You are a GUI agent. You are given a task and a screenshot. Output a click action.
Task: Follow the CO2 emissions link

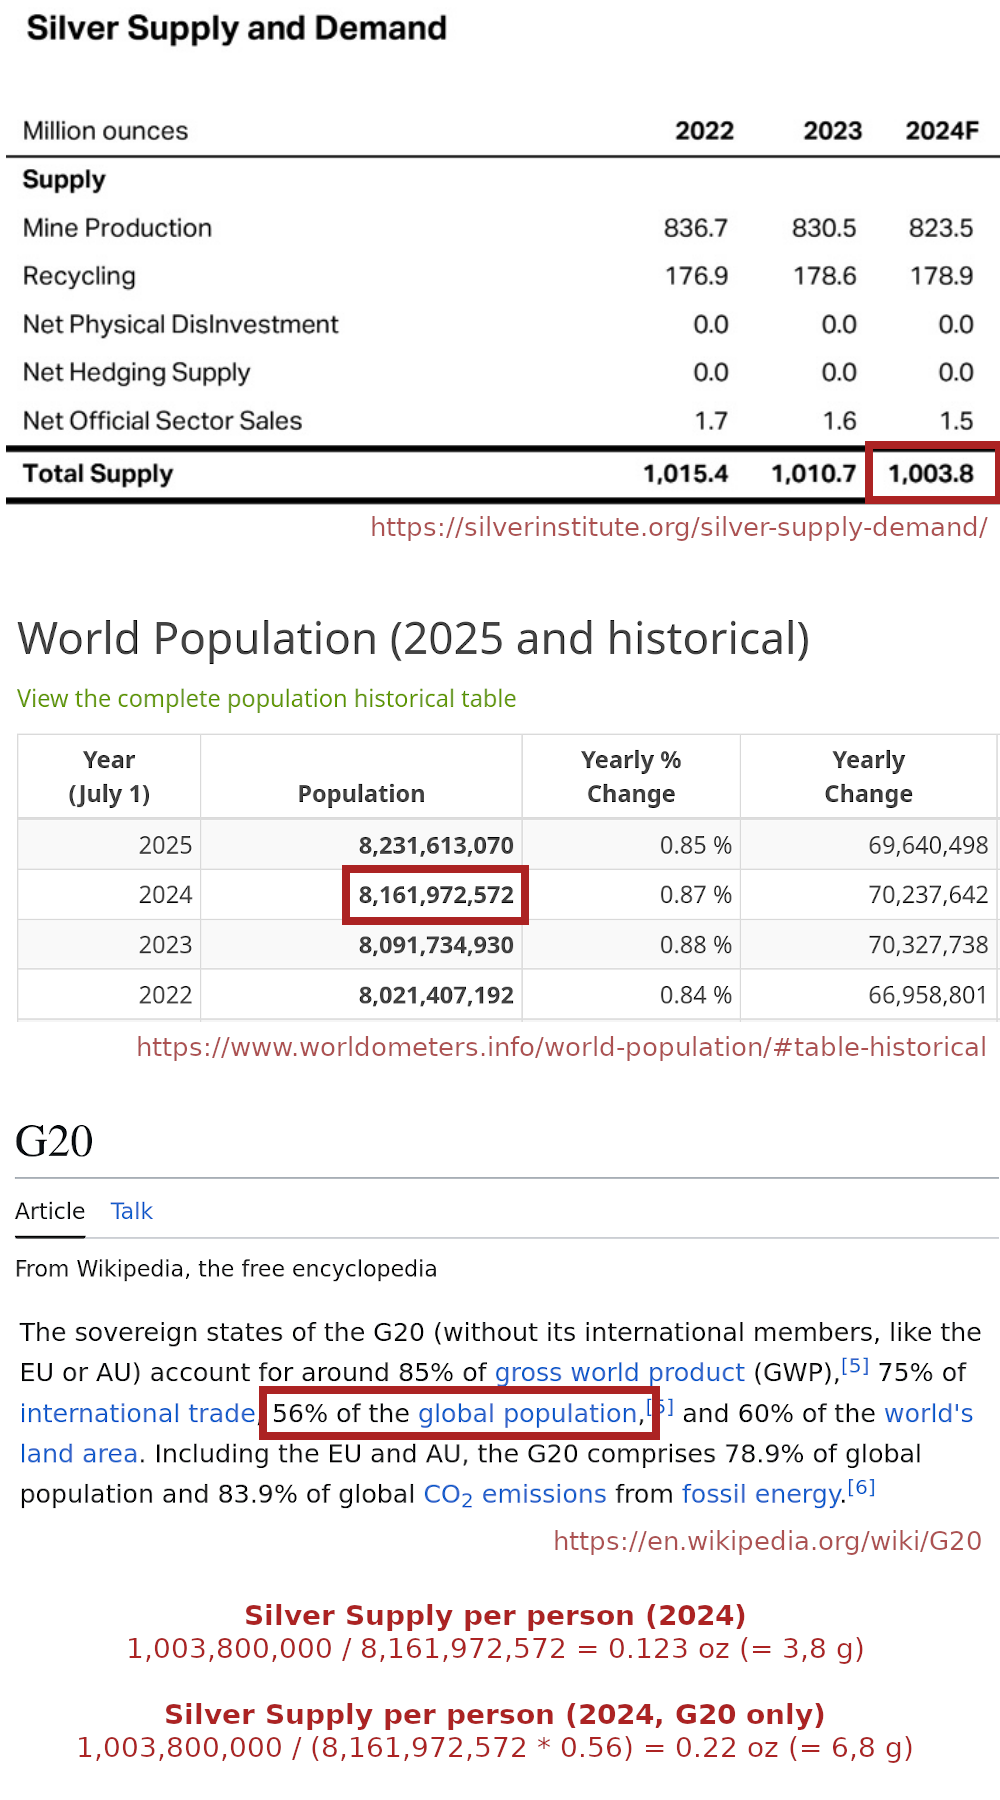coord(515,1494)
